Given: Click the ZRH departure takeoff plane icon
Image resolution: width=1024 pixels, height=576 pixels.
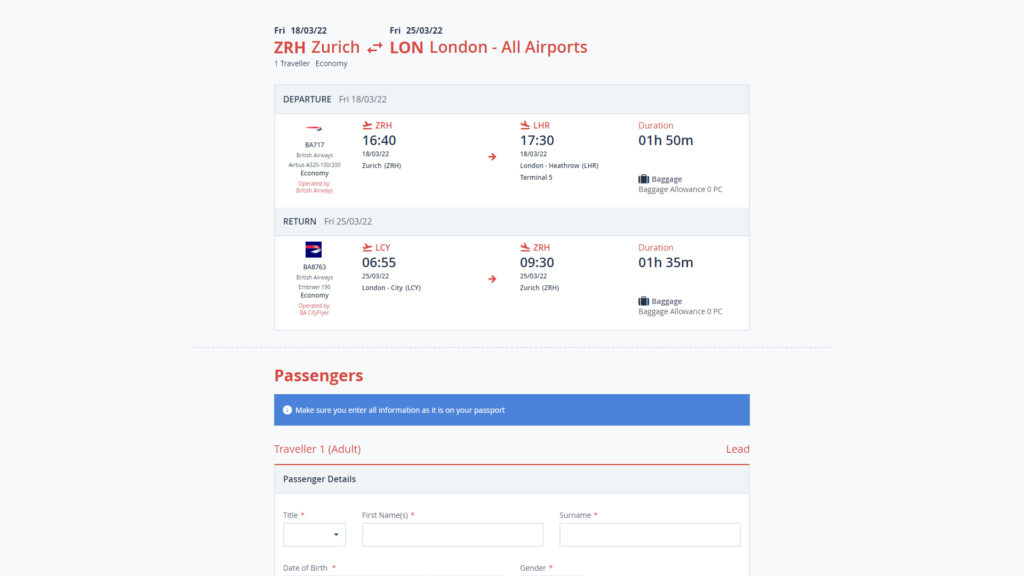Looking at the screenshot, I should 367,125.
